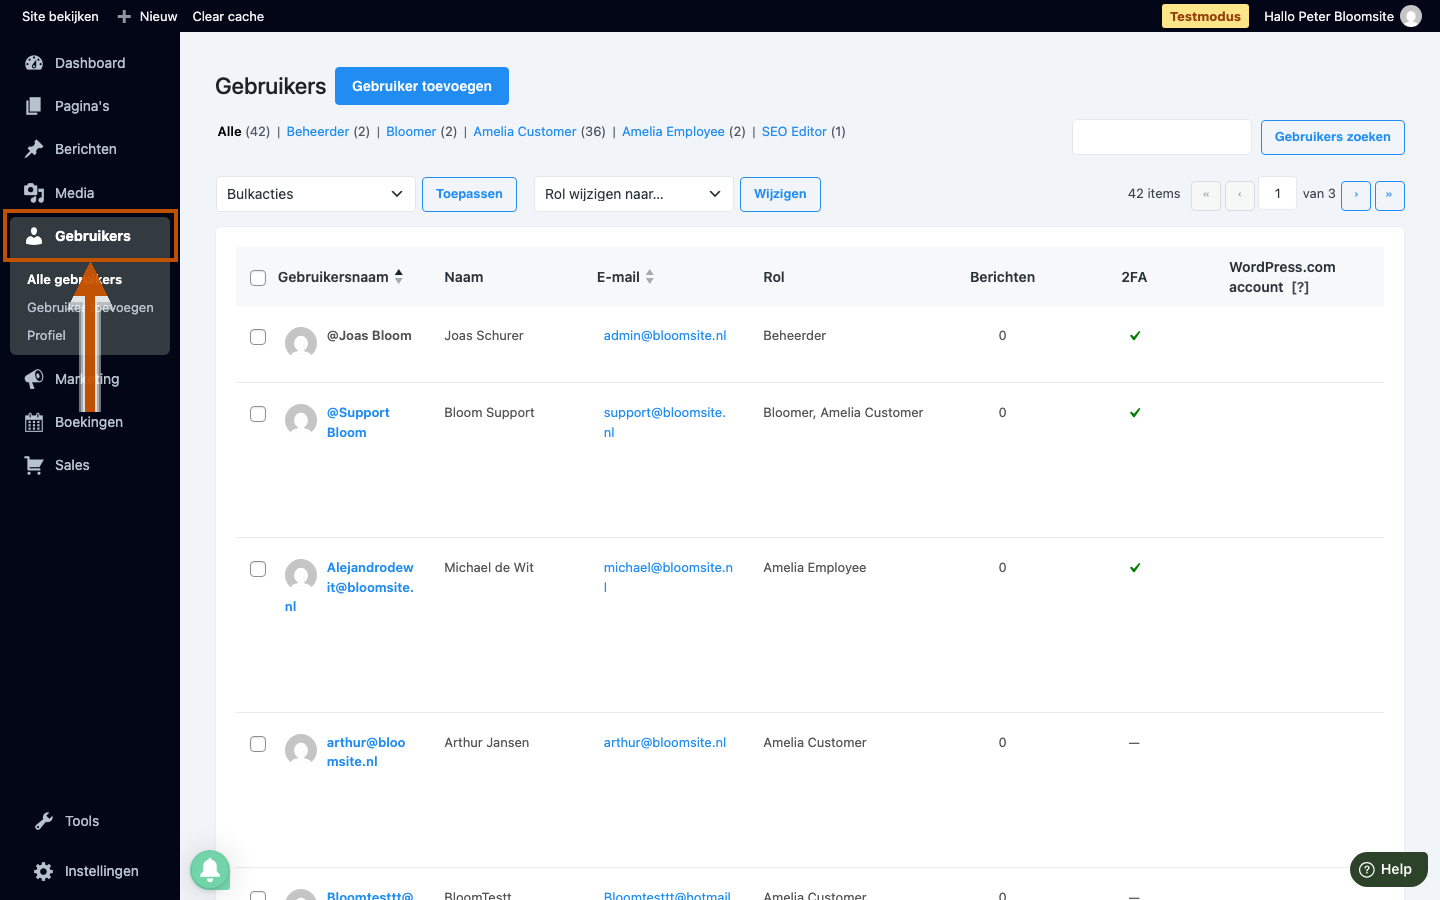
Task: Click the arthur@bloomsite.nl email link
Action: [x=665, y=743]
